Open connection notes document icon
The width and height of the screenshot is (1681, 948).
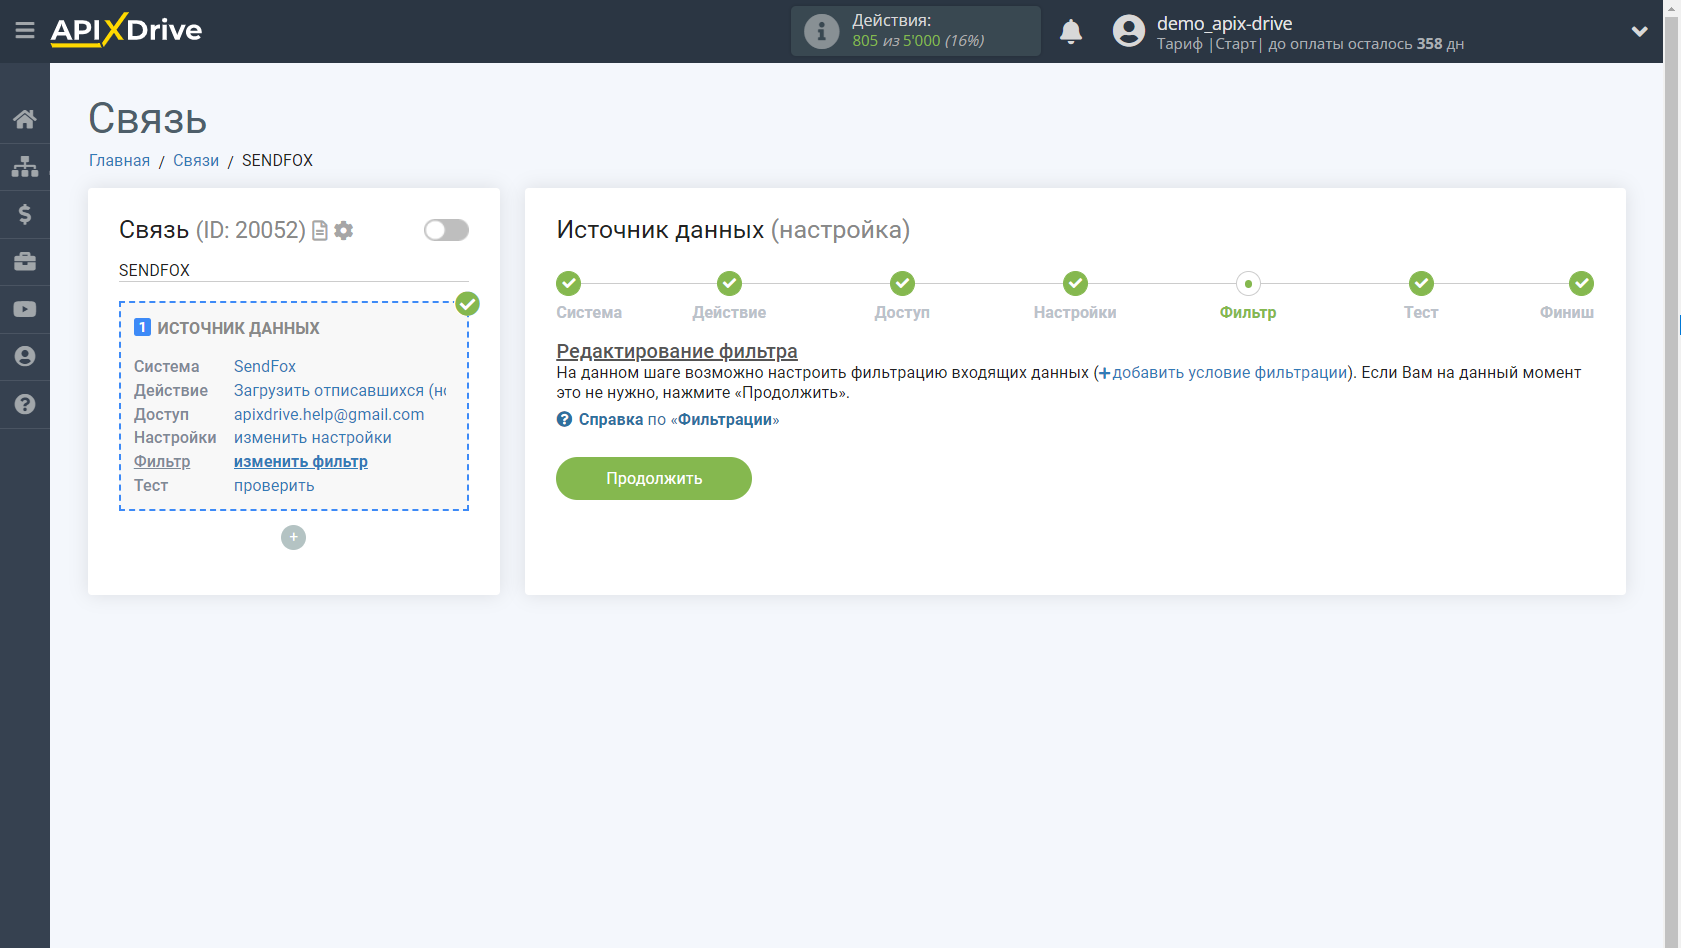click(320, 231)
